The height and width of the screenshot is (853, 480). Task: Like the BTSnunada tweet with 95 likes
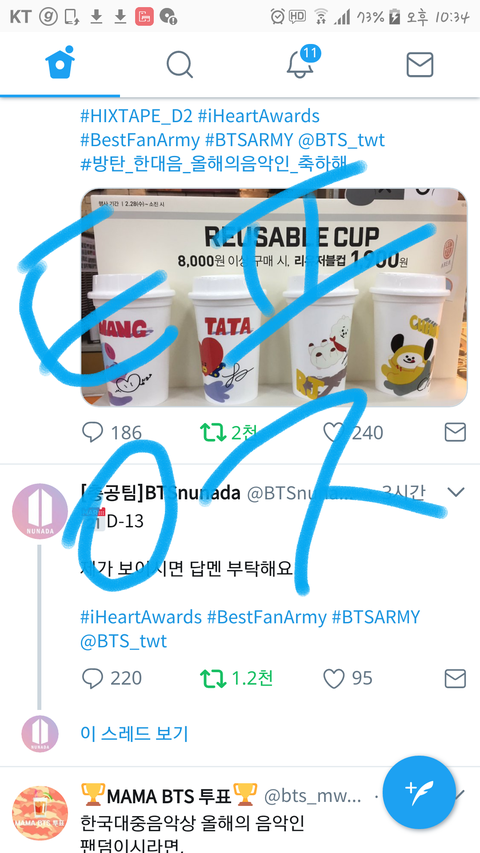334,678
